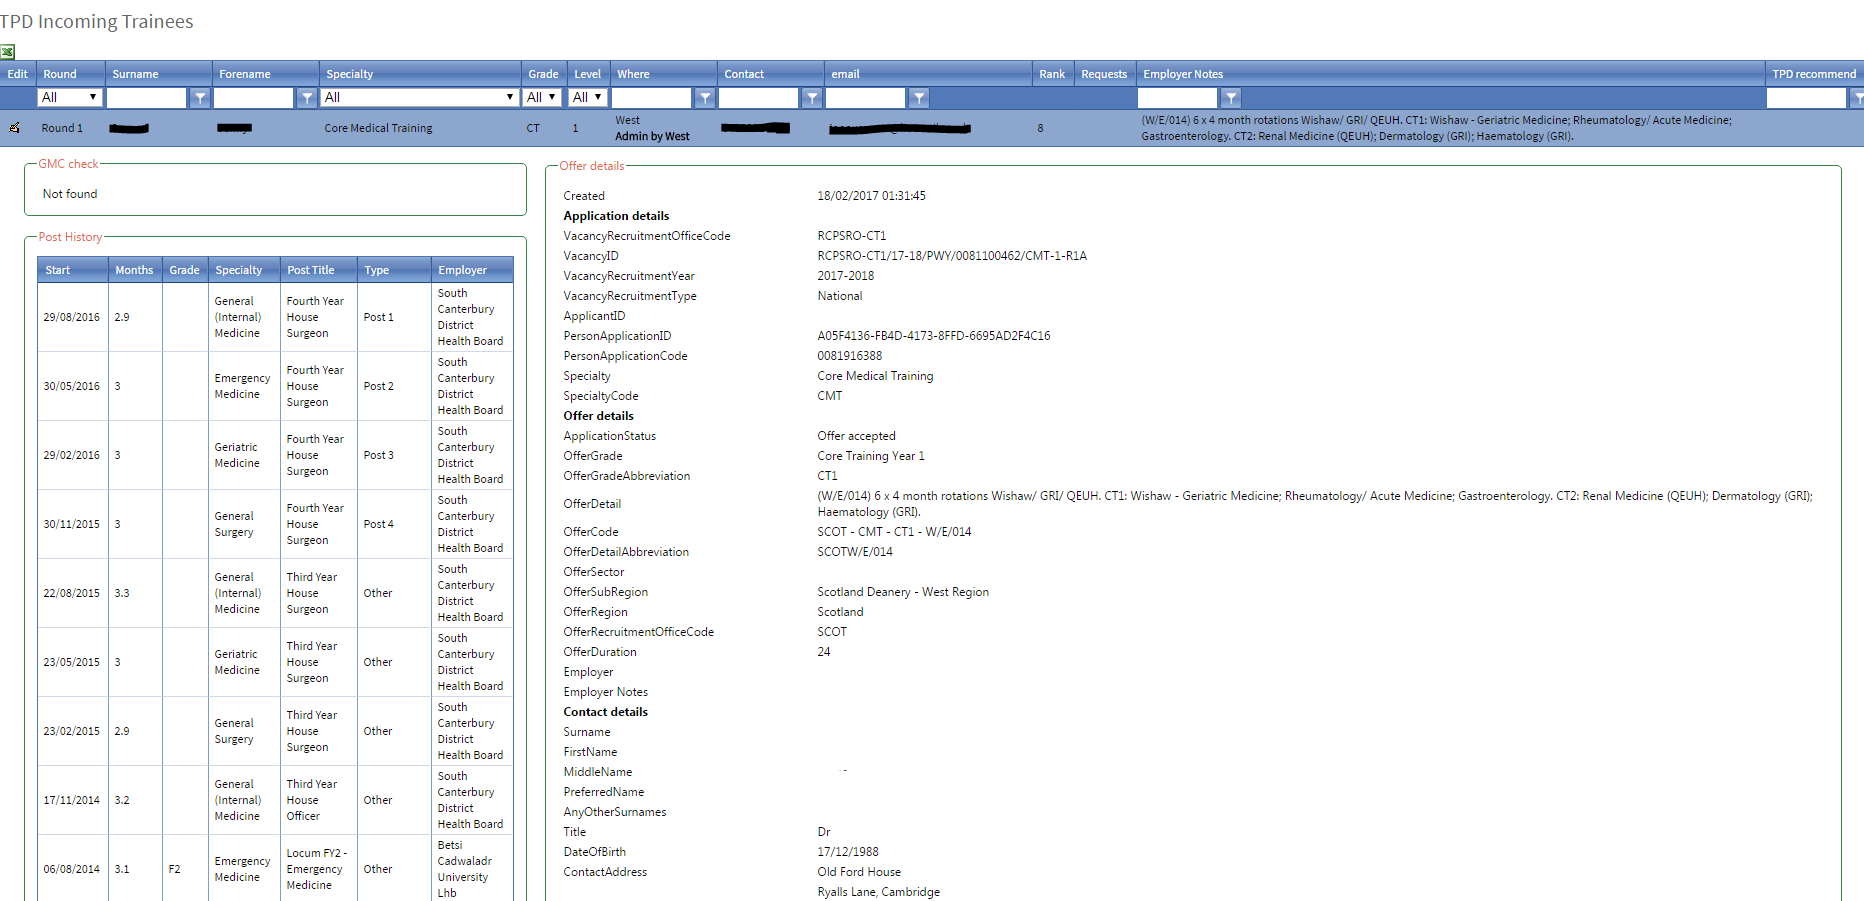Open the Grade filter dropdown

coord(541,97)
